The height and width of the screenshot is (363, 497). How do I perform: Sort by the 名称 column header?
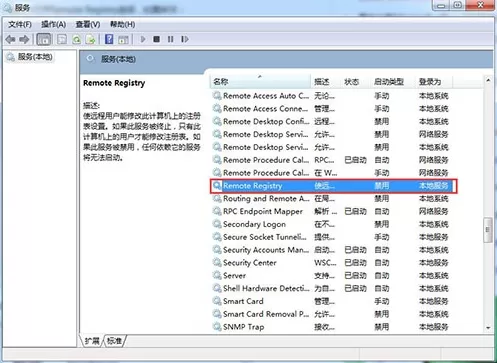click(260, 82)
